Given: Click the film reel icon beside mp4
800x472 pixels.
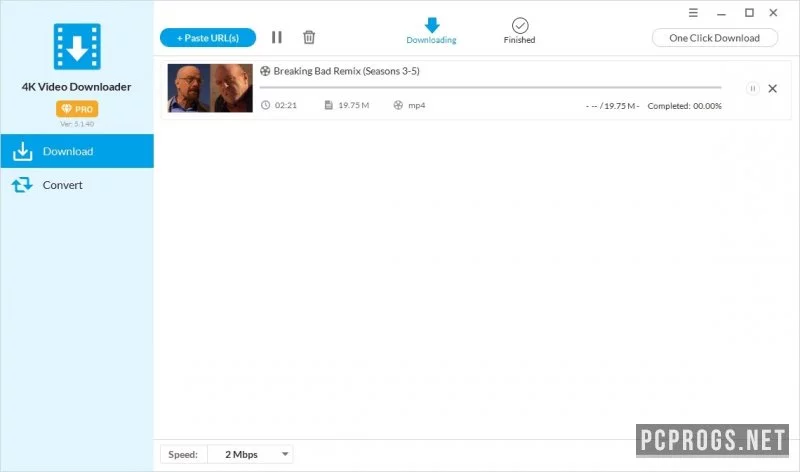Looking at the screenshot, I should coord(398,105).
